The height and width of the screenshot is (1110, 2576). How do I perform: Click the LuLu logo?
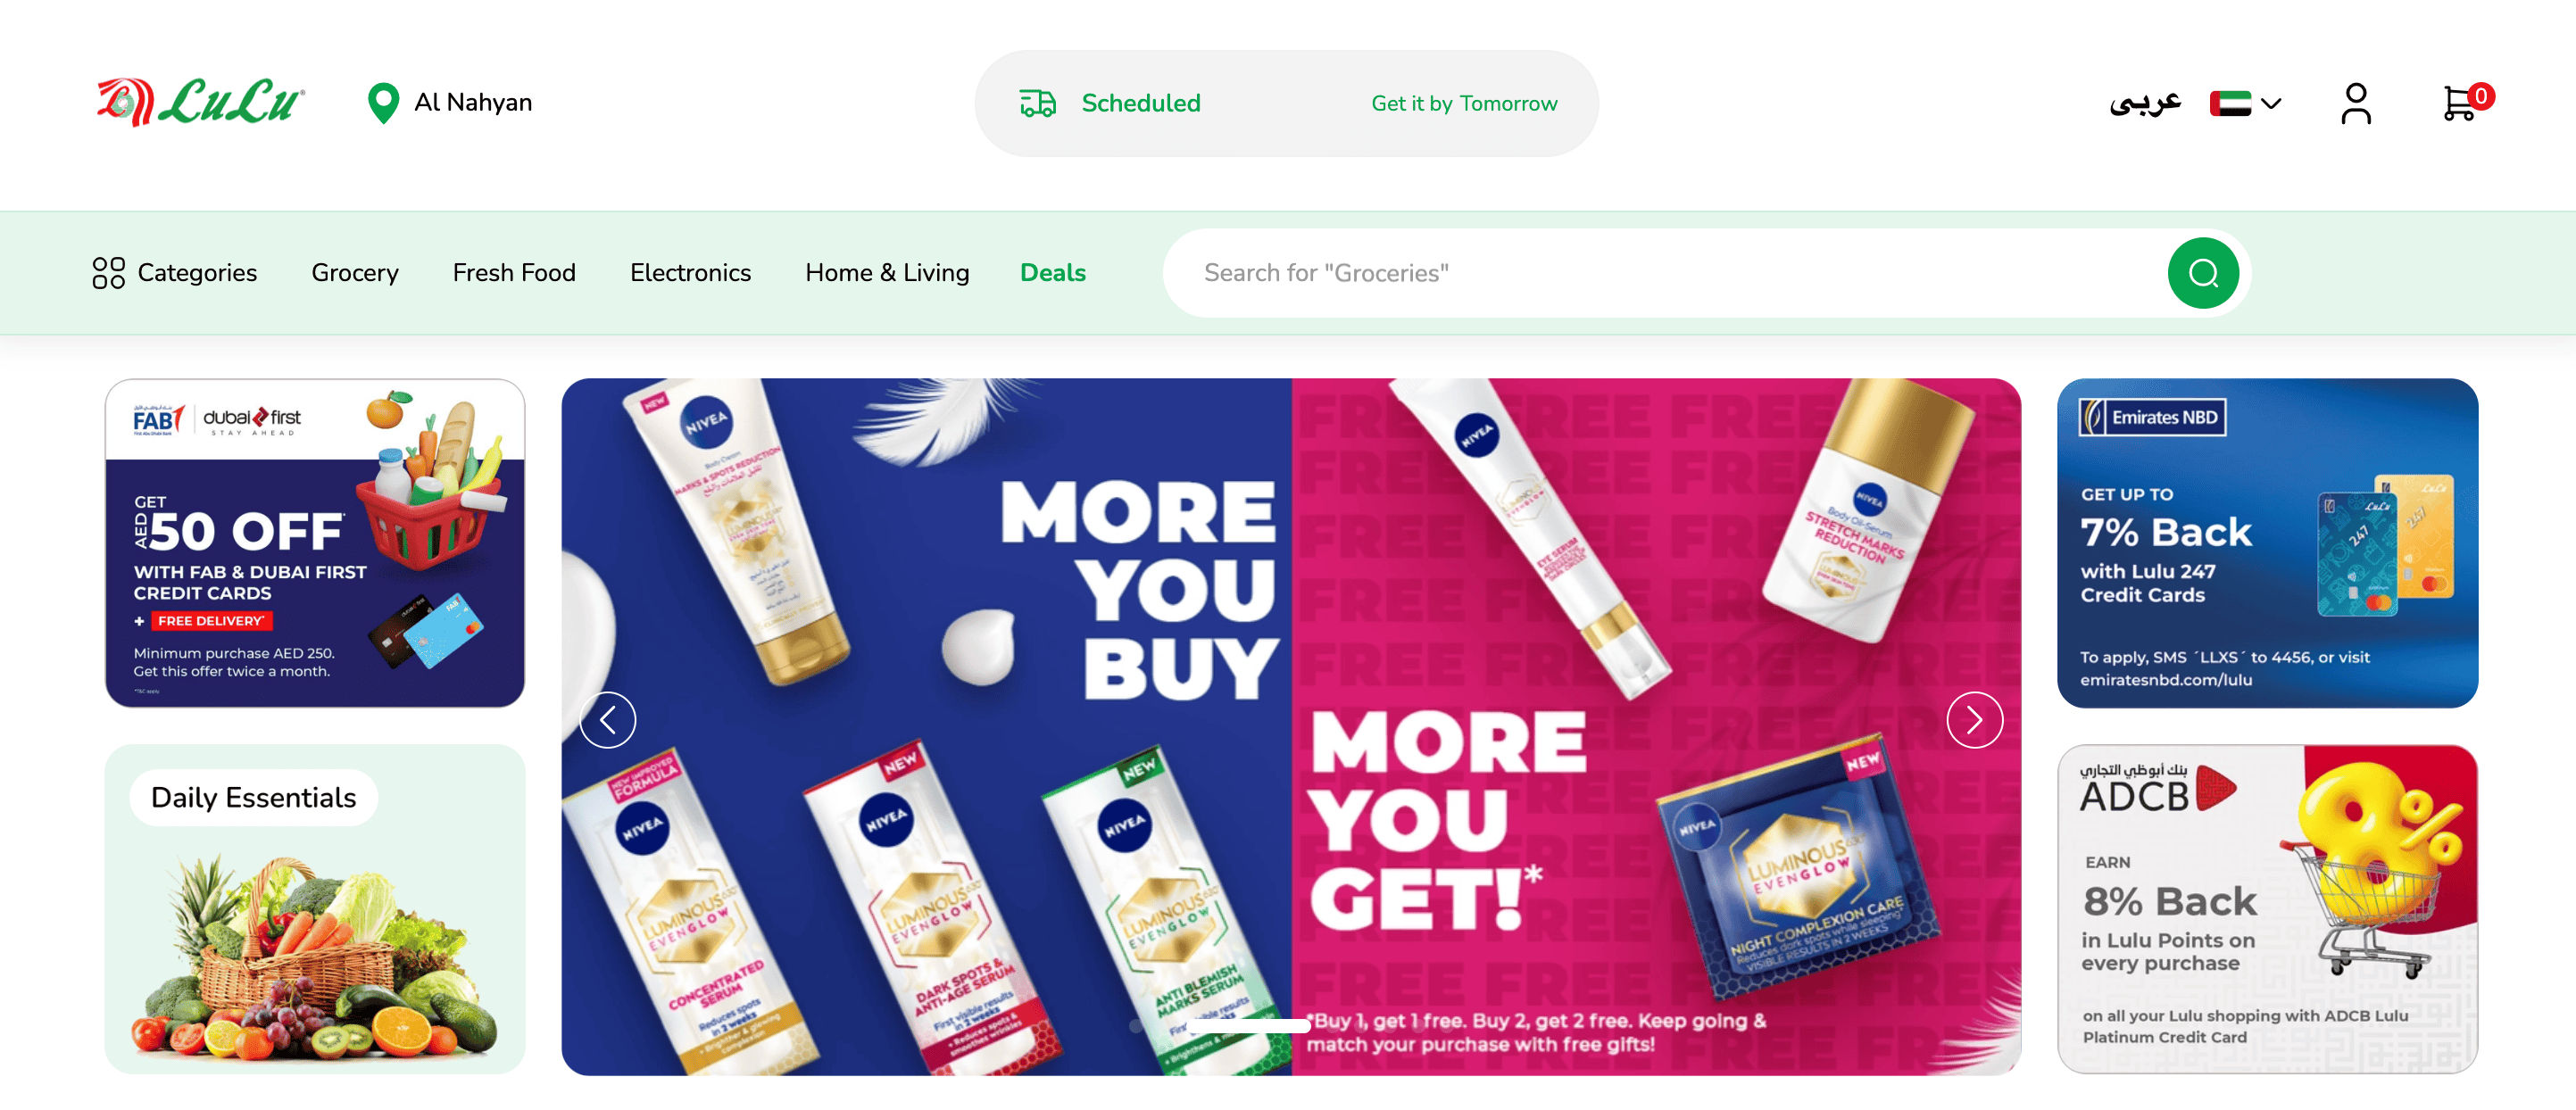click(x=200, y=102)
